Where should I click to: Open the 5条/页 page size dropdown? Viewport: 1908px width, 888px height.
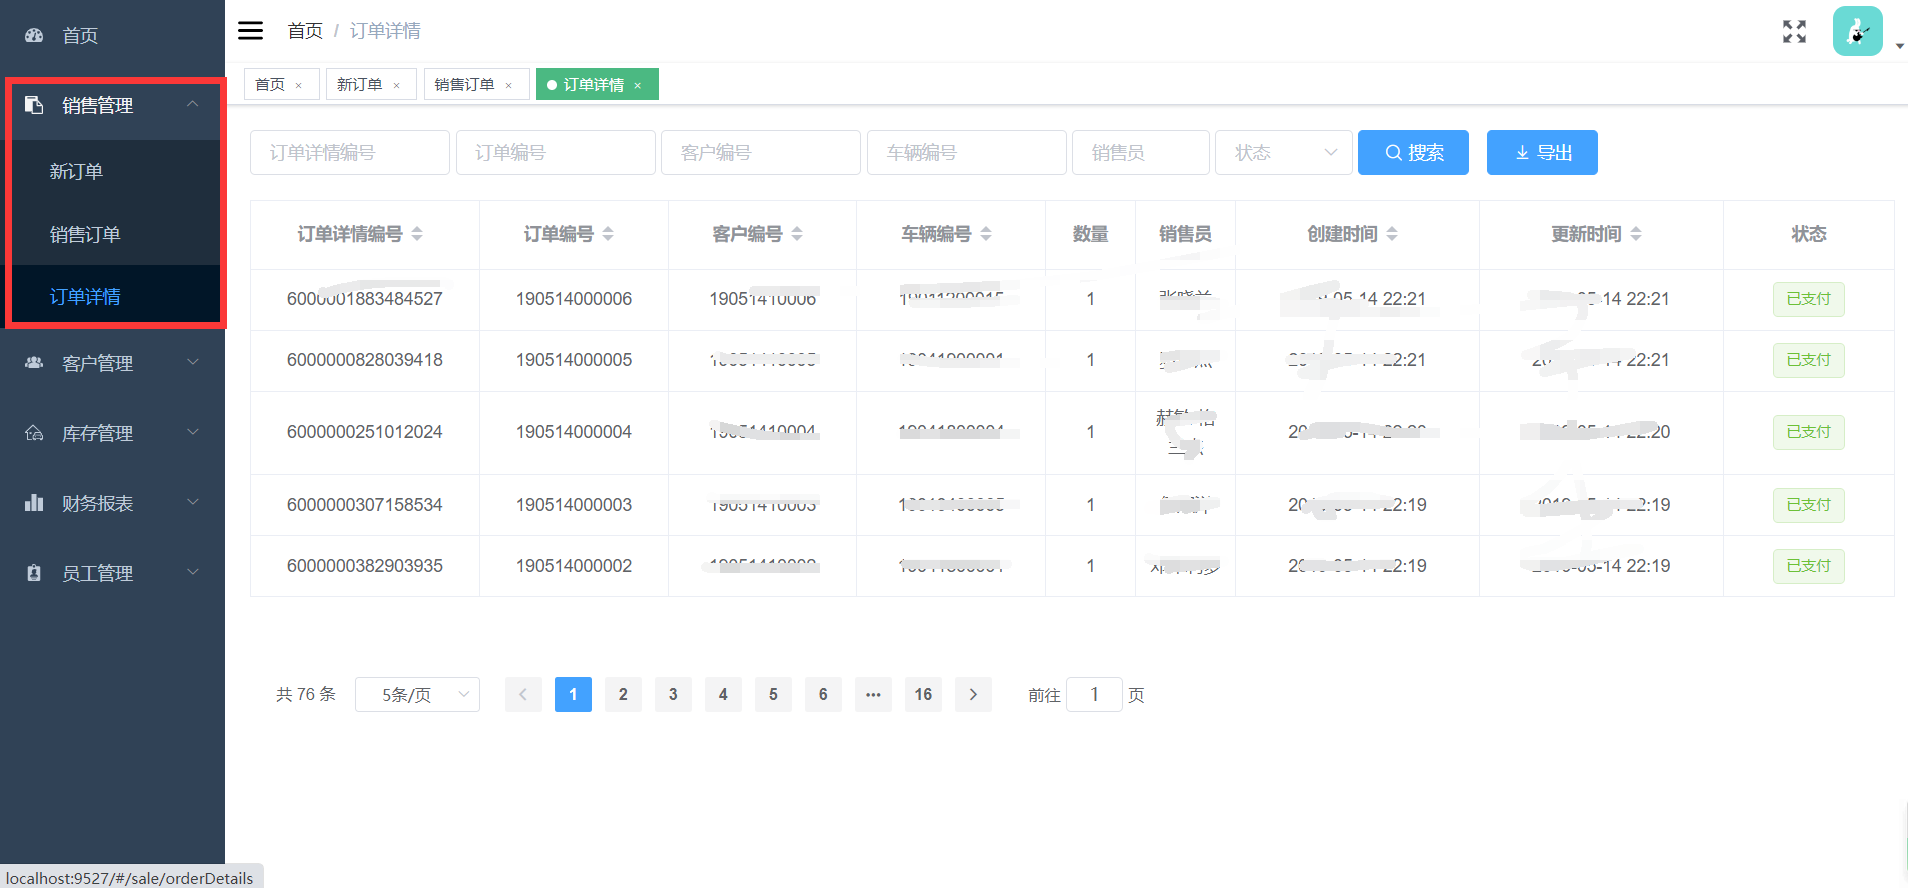pyautogui.click(x=417, y=694)
